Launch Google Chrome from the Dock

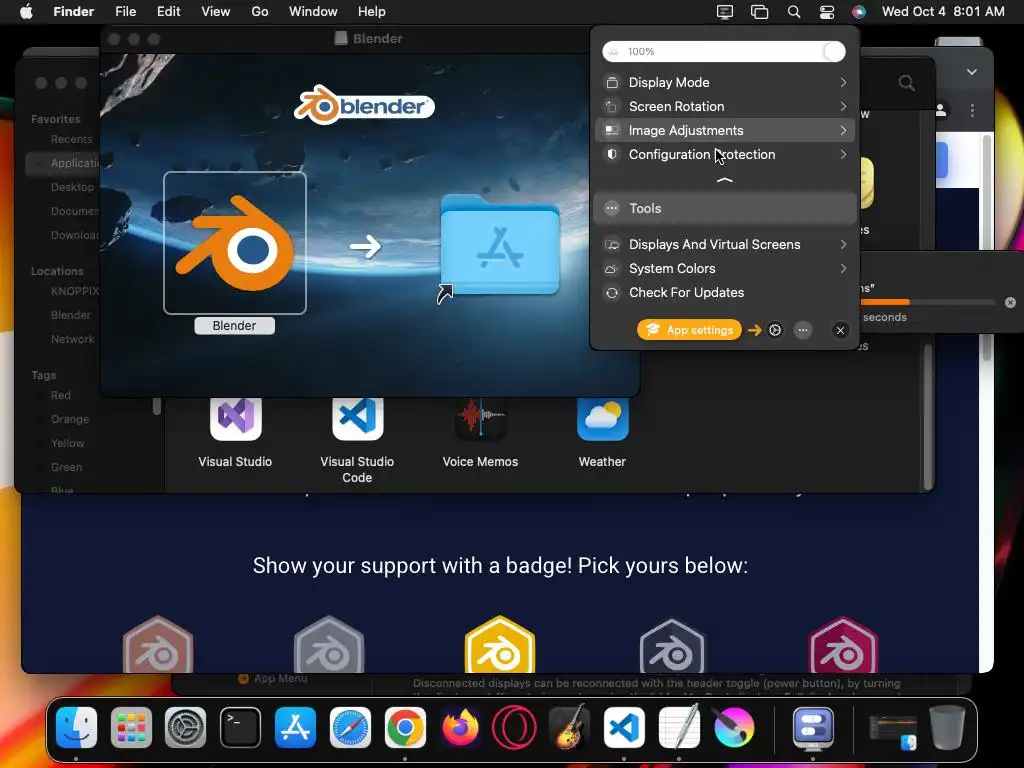coord(405,728)
